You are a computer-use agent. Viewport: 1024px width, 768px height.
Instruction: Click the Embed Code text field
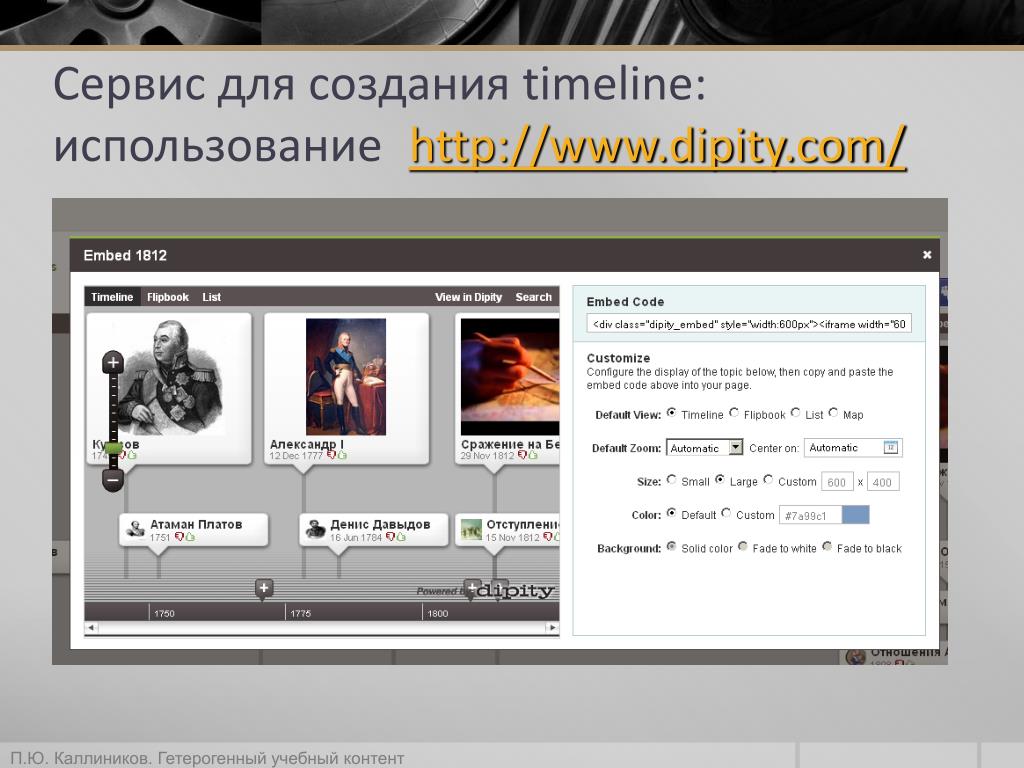click(748, 324)
